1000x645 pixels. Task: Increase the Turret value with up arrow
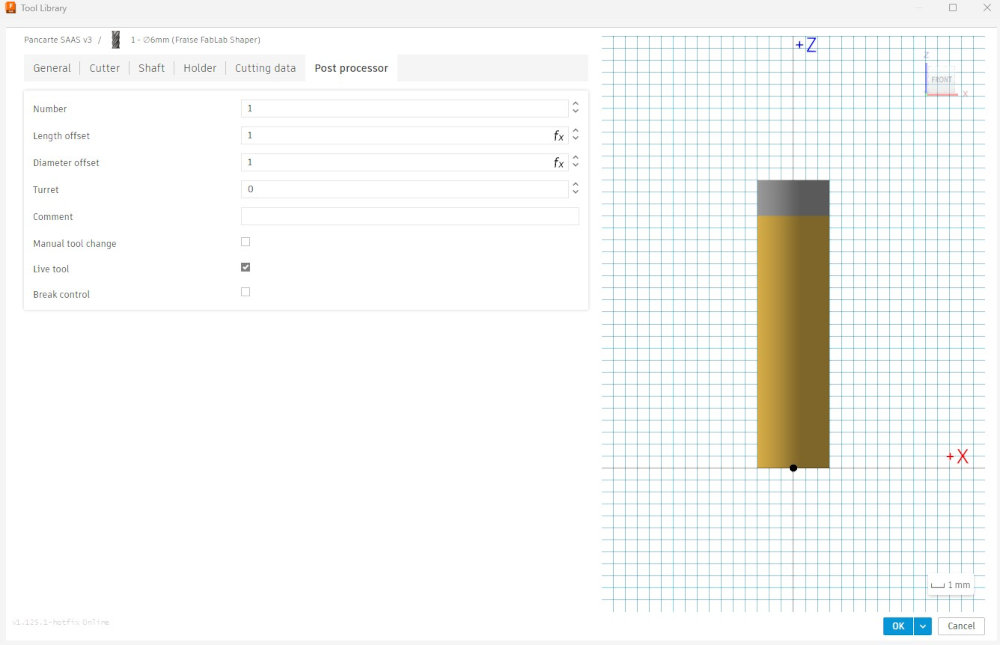tap(575, 184)
